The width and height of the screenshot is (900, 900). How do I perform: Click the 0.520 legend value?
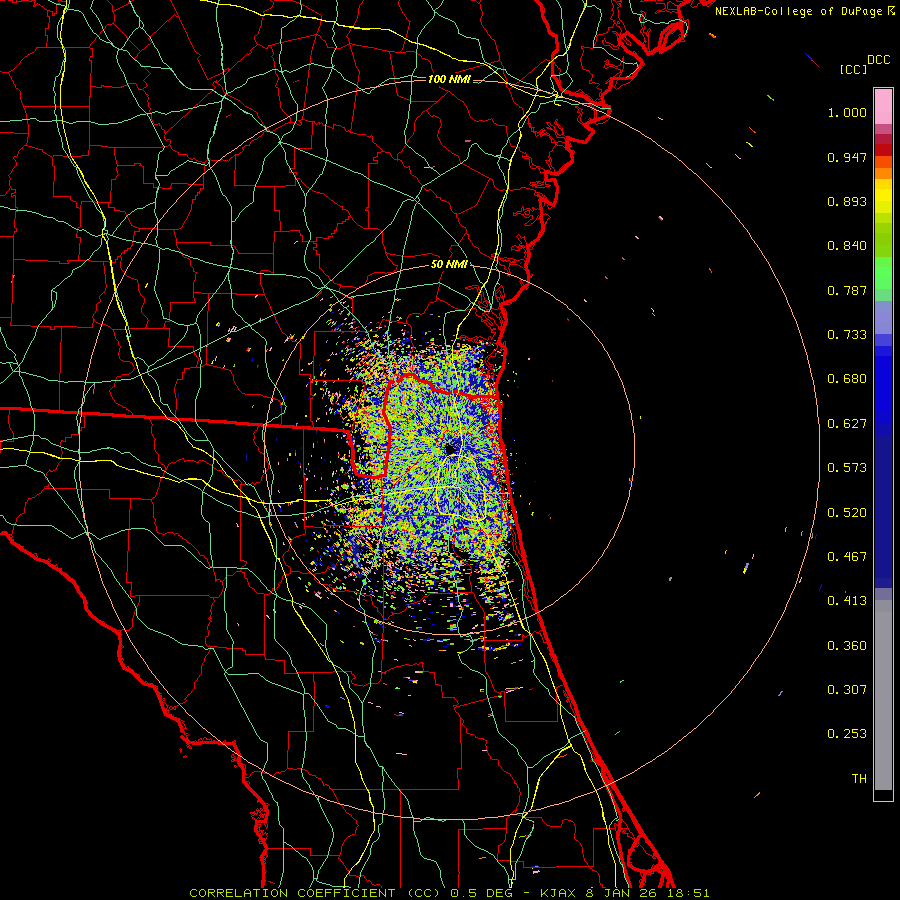847,513
